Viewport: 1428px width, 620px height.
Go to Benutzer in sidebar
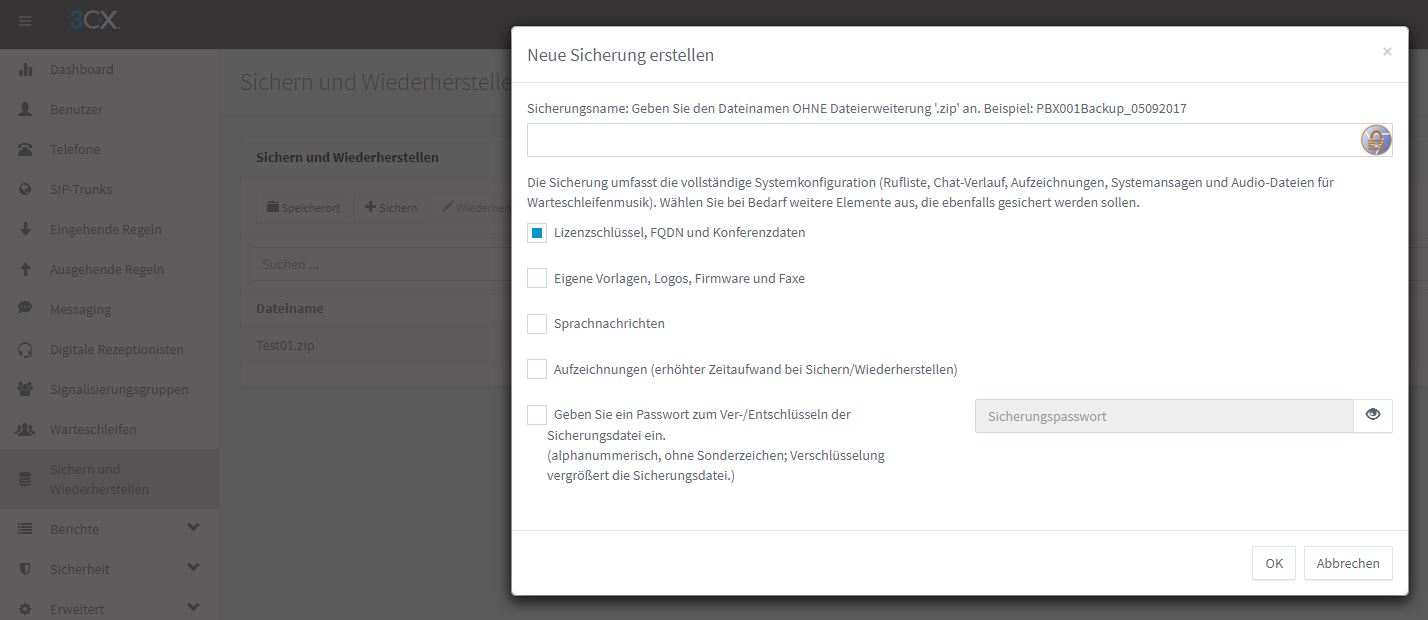[x=76, y=109]
